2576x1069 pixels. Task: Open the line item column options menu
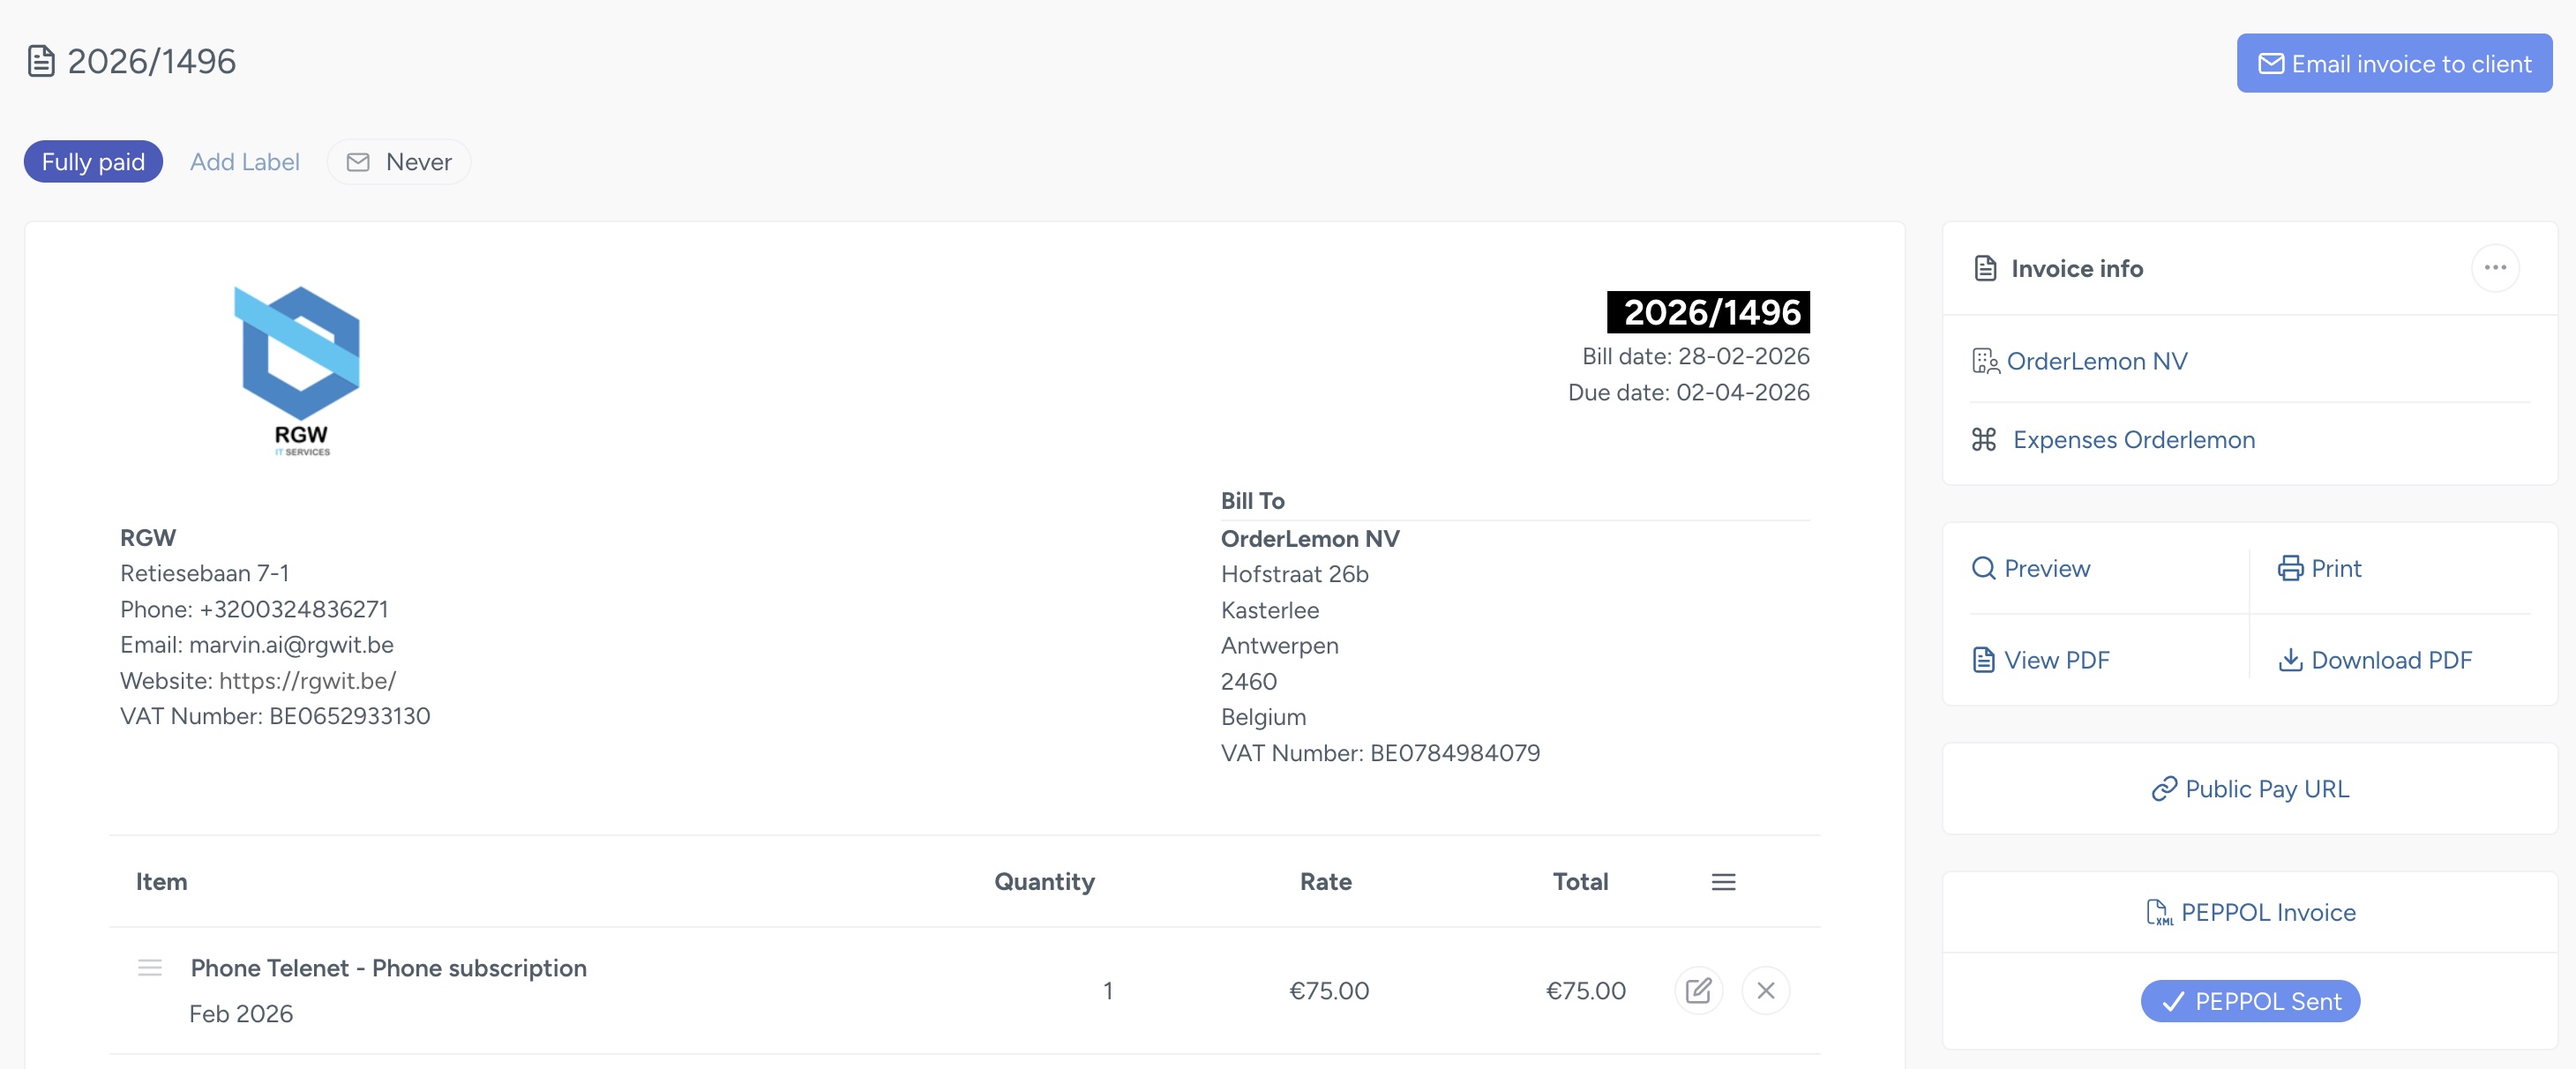(1723, 882)
